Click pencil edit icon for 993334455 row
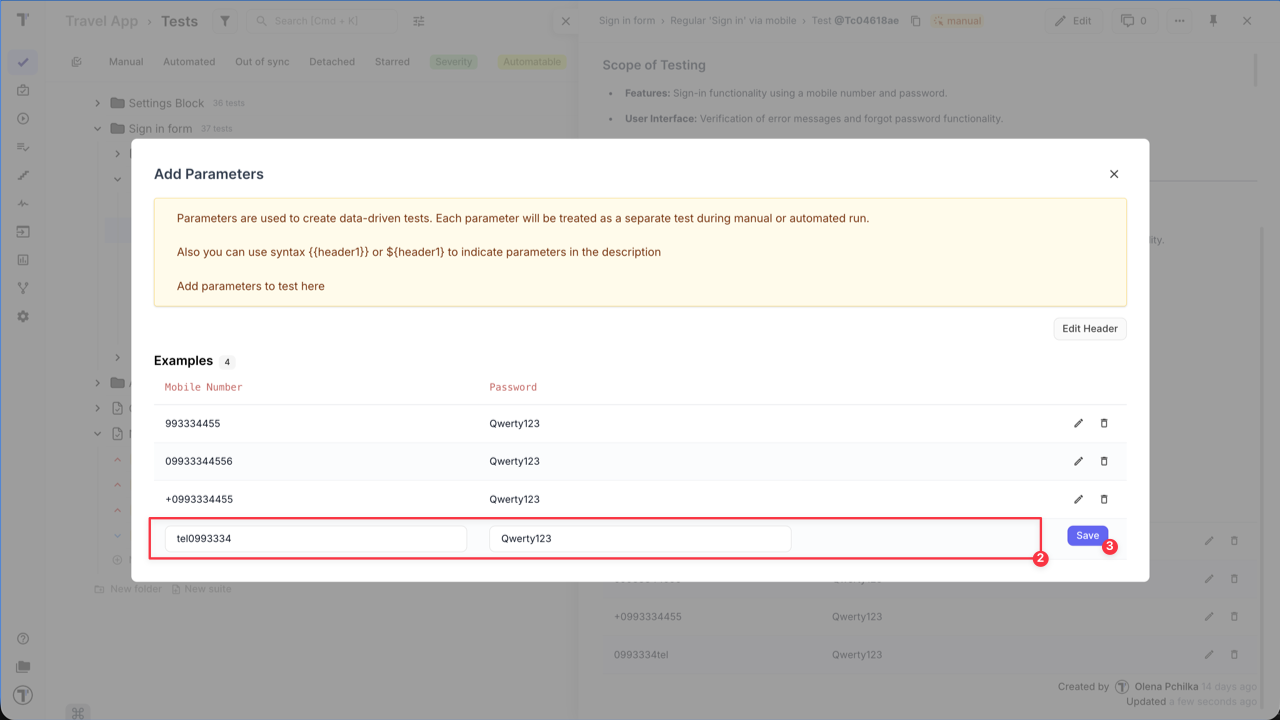The height and width of the screenshot is (720, 1280). pyautogui.click(x=1078, y=423)
